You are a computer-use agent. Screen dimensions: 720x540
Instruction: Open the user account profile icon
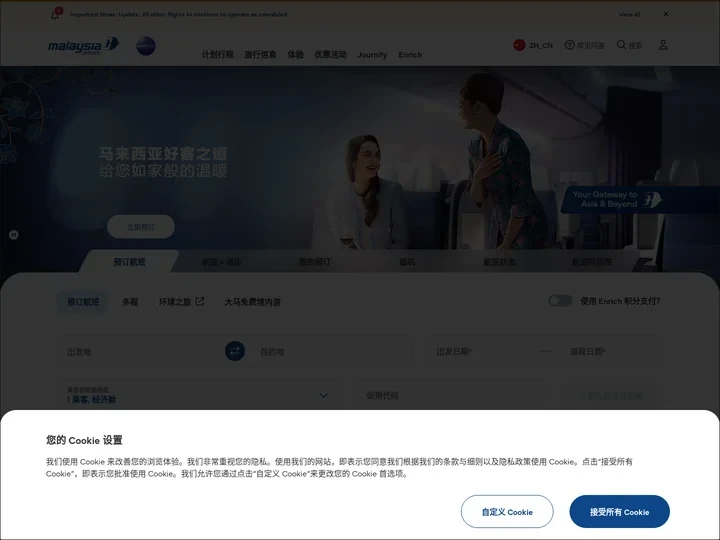pos(663,45)
